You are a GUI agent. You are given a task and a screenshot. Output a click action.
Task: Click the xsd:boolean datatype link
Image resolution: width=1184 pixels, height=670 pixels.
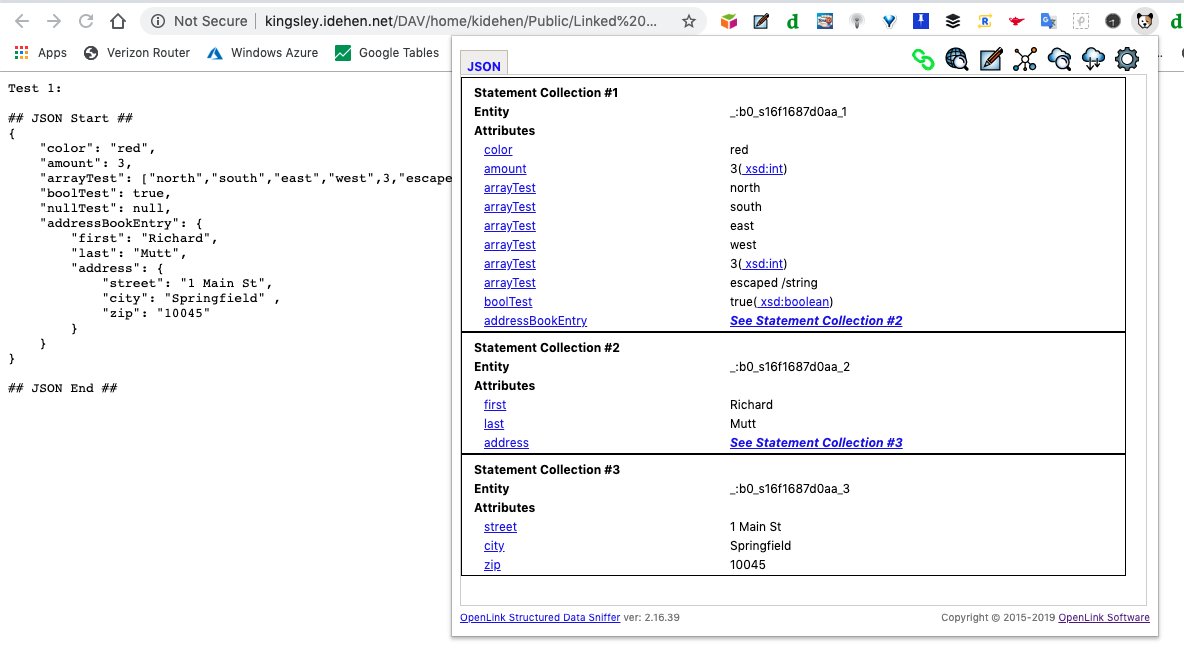(x=793, y=301)
